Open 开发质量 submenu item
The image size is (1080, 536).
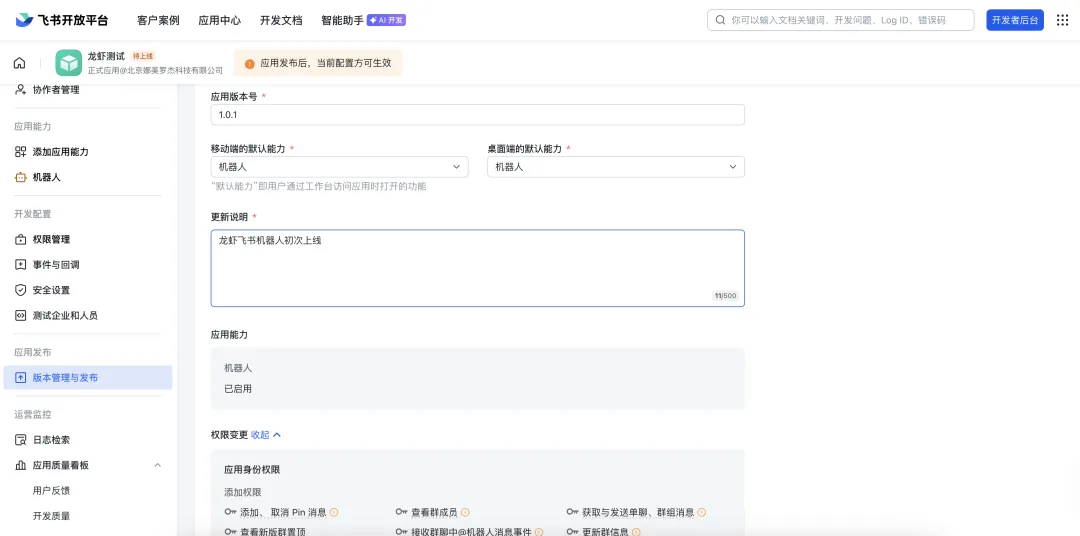(51, 516)
